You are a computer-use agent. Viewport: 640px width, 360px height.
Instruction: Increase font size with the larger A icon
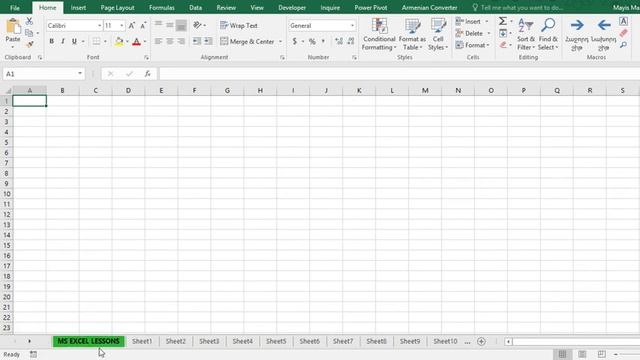pyautogui.click(x=131, y=25)
